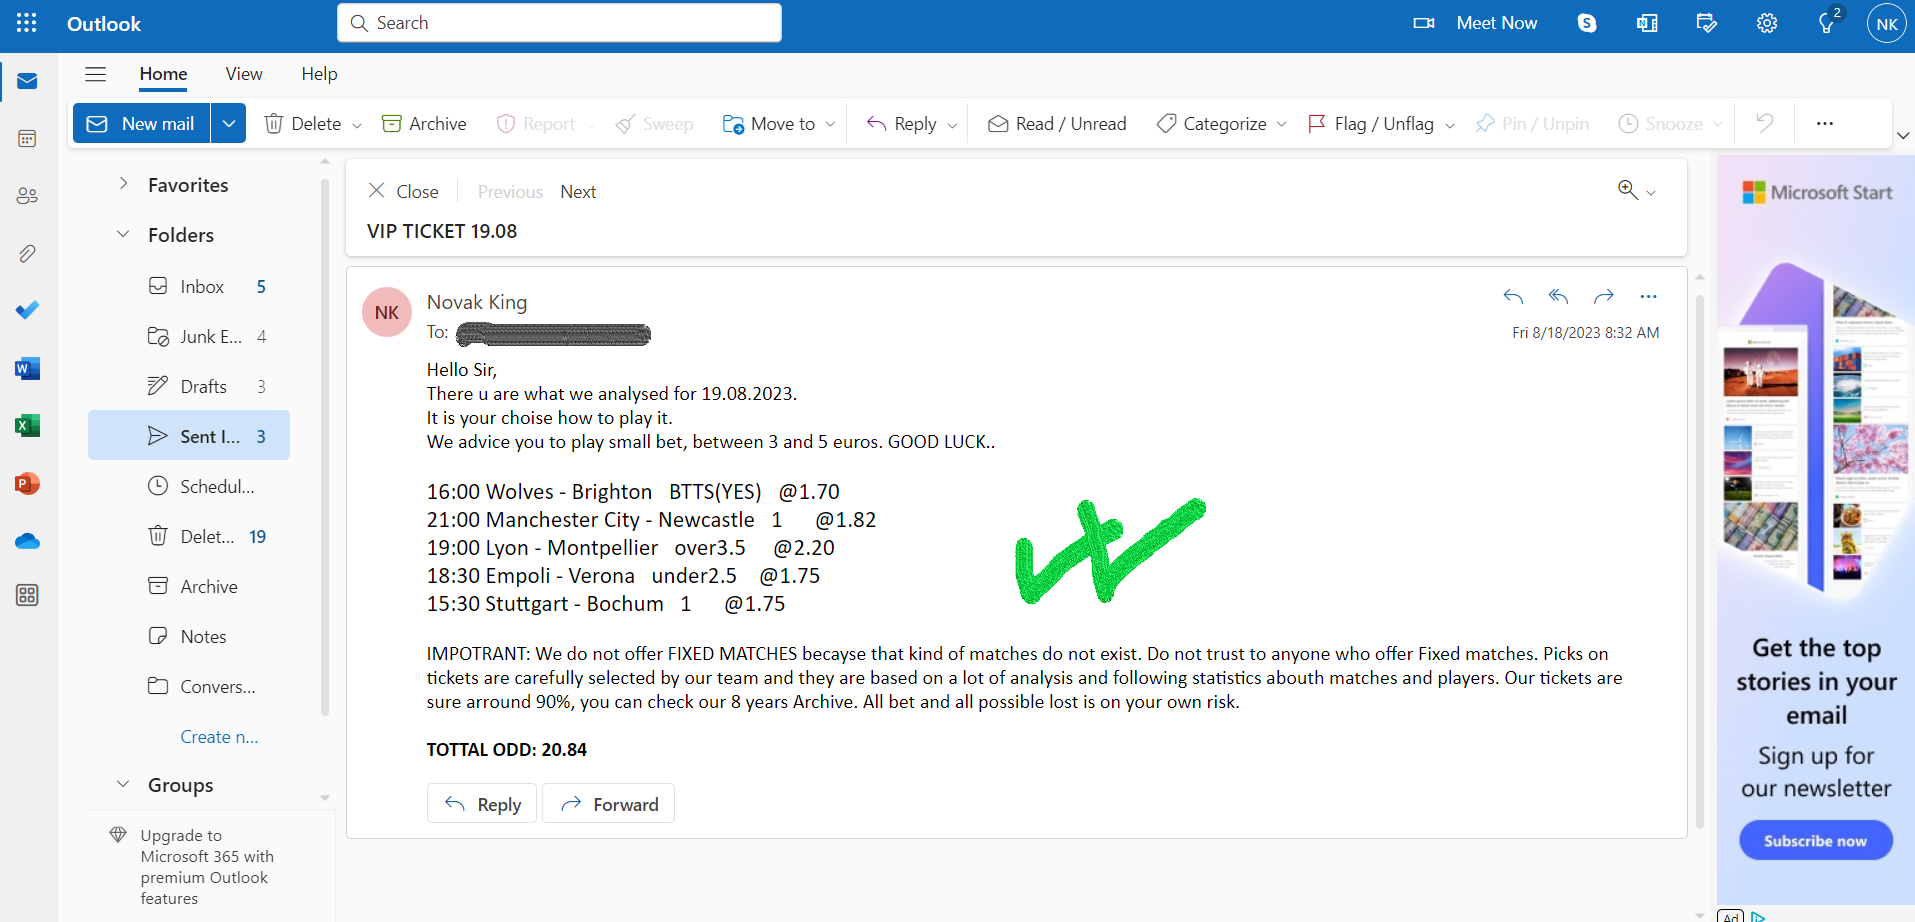Open the Help tab
This screenshot has width=1915, height=922.
319,74
